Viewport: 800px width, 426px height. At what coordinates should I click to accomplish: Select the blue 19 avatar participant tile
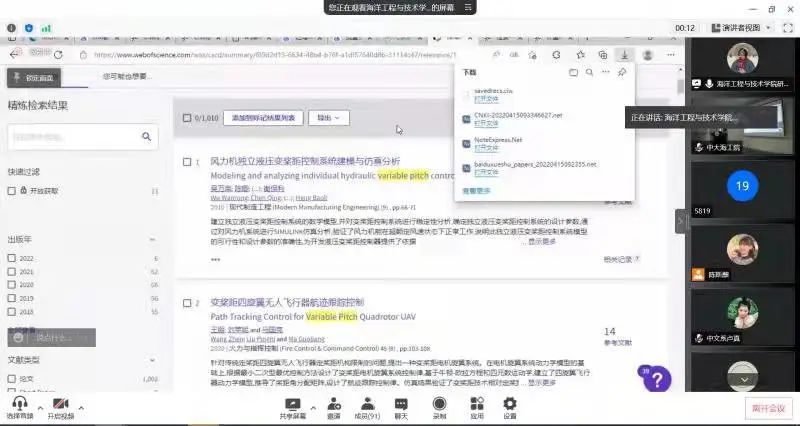pyautogui.click(x=743, y=190)
